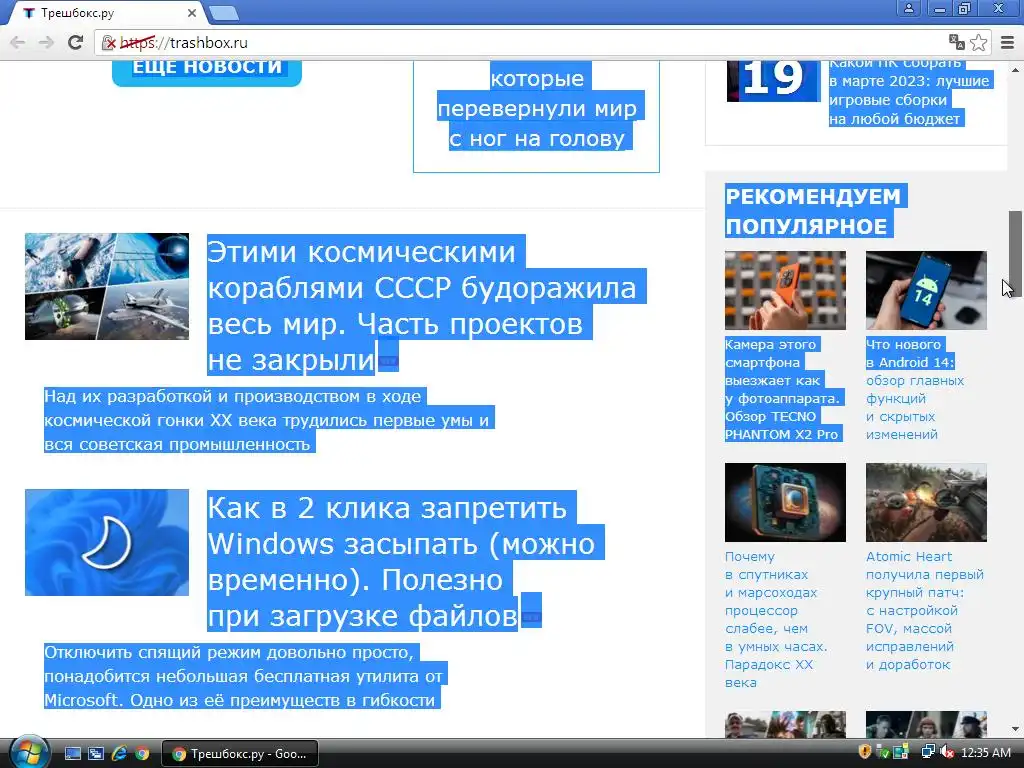This screenshot has width=1024, height=768.
Task: Select the Трешбокс.ру taskbar button
Action: coord(240,754)
